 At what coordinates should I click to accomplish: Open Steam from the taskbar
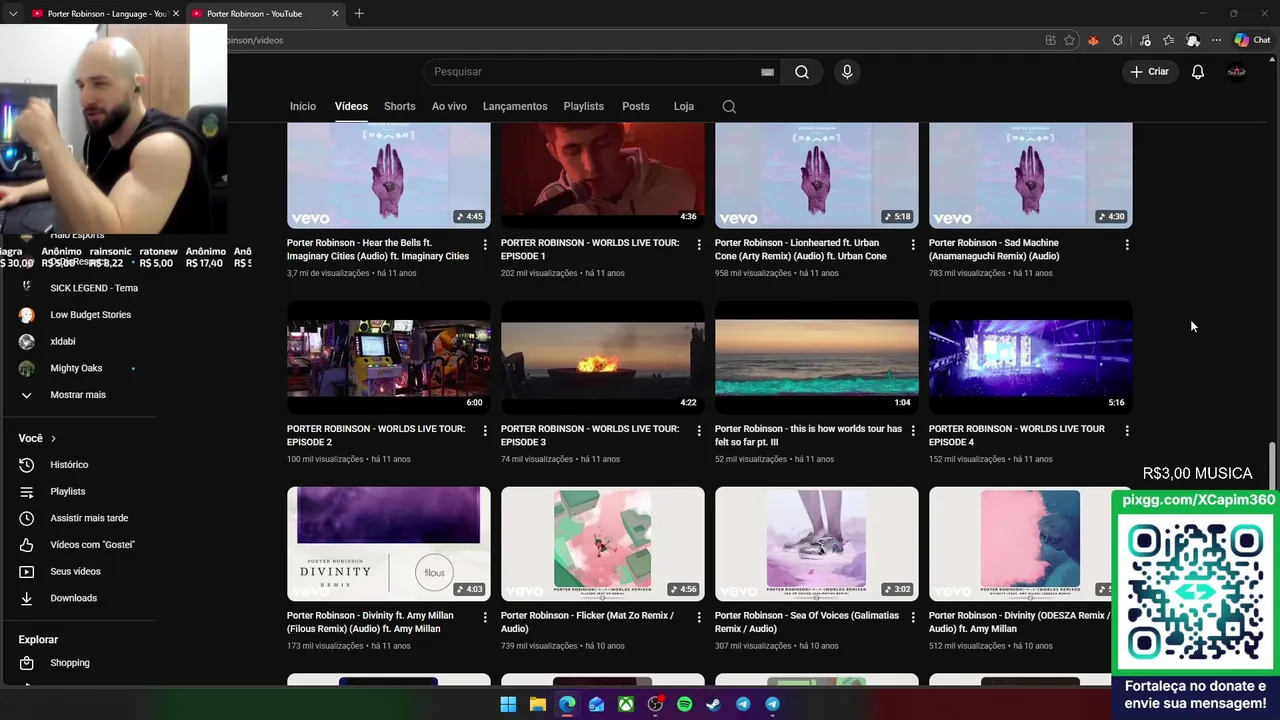coord(713,704)
